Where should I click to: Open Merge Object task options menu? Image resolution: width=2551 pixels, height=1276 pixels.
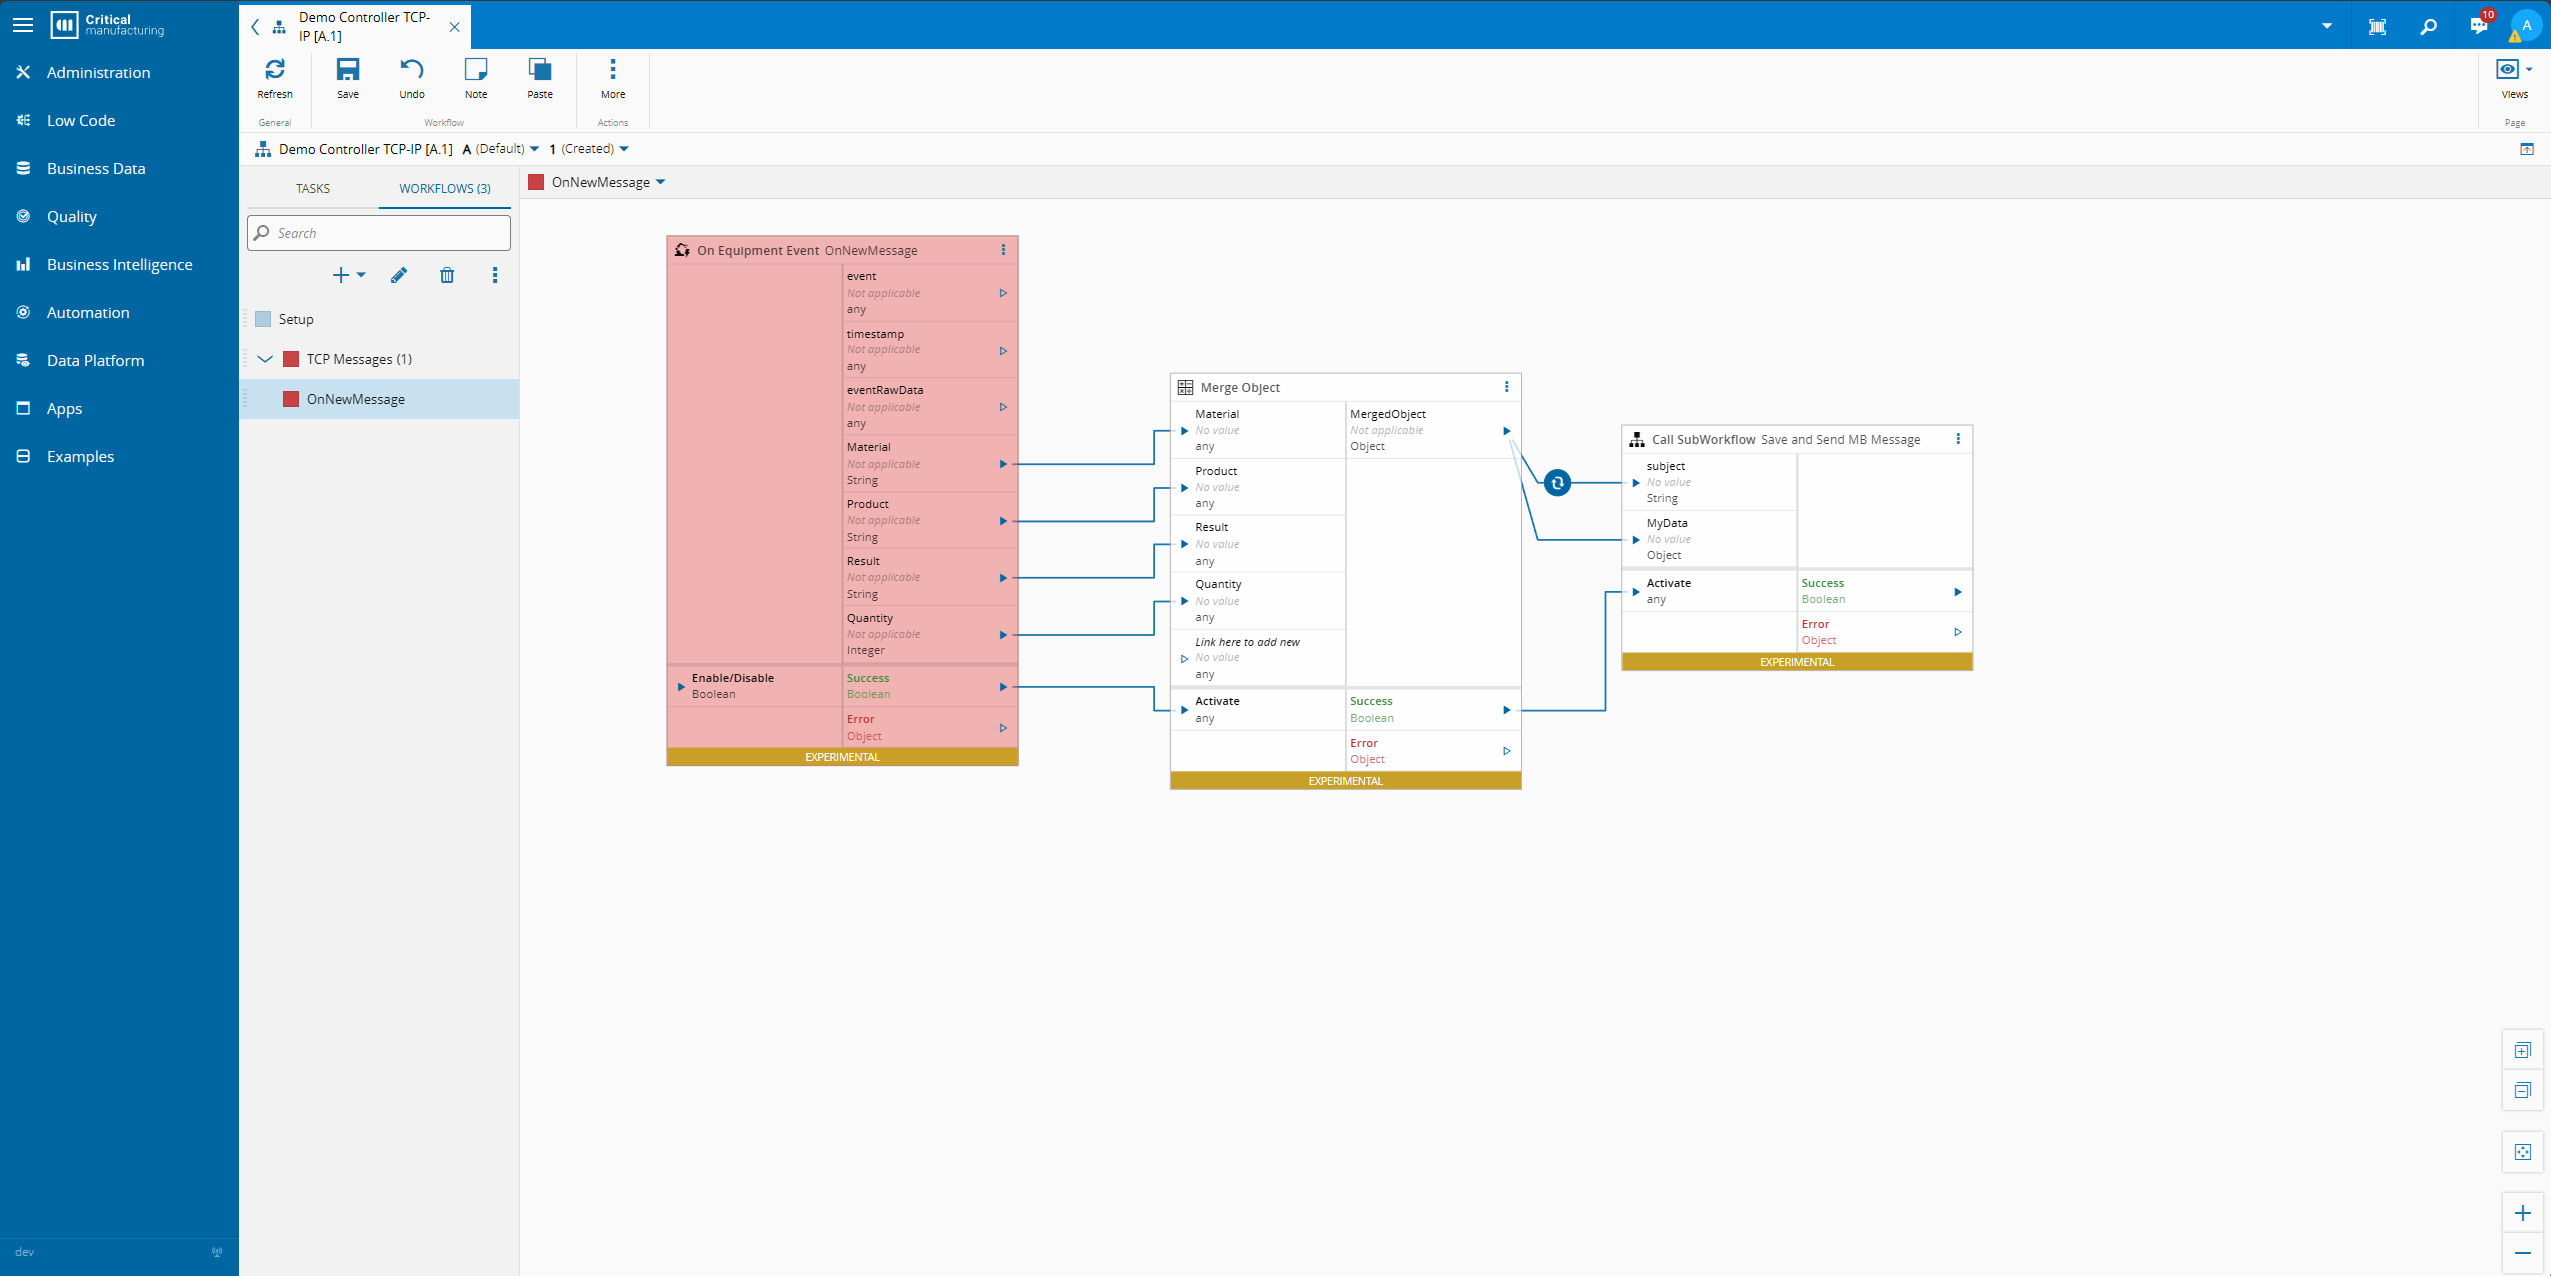point(1506,387)
